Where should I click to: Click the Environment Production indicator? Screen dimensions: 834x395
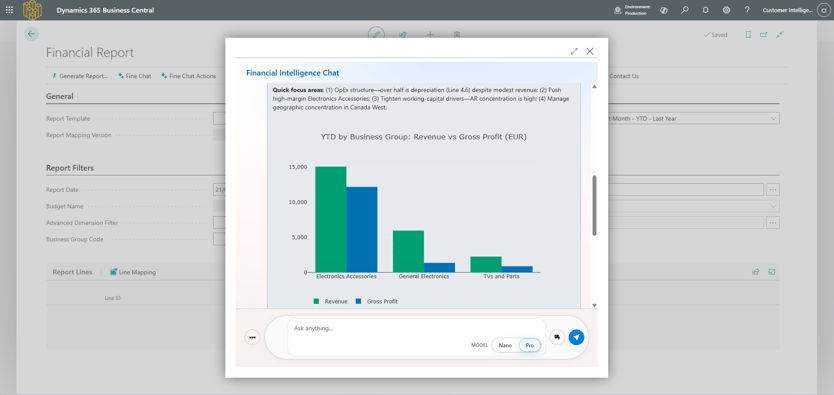click(632, 10)
